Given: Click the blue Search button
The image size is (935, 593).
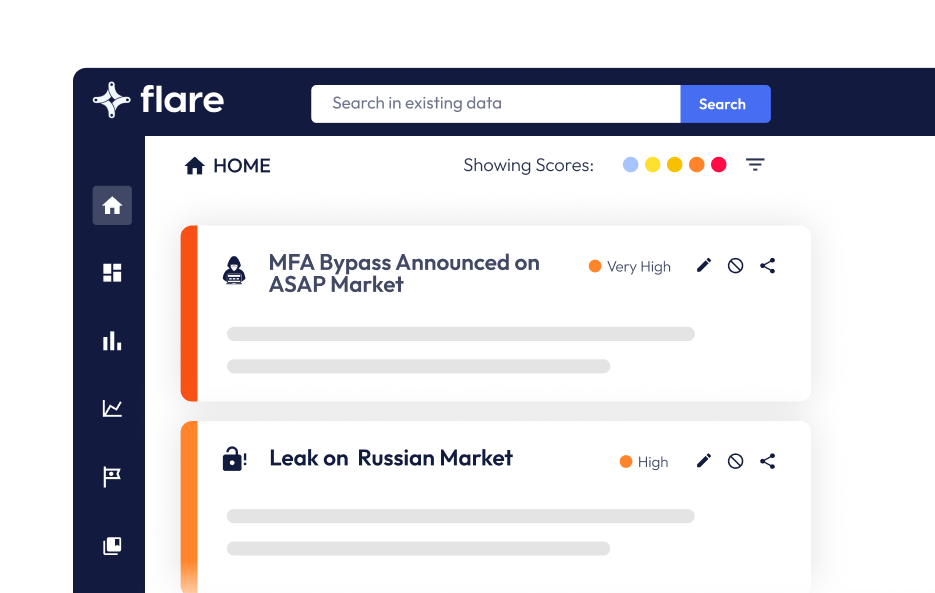Looking at the screenshot, I should 725,104.
